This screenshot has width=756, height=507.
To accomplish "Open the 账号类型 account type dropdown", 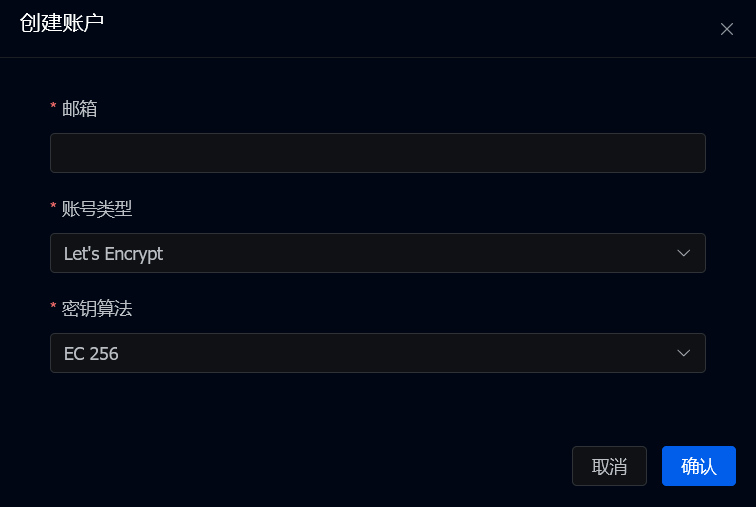I will pos(377,253).
